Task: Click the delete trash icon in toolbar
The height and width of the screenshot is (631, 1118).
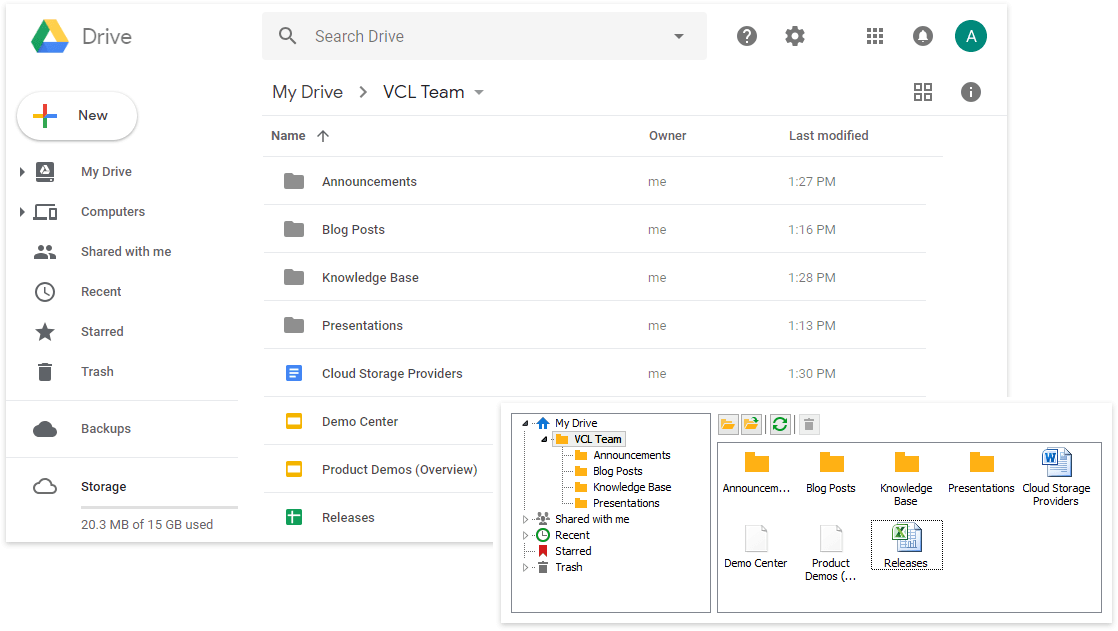Action: point(809,425)
